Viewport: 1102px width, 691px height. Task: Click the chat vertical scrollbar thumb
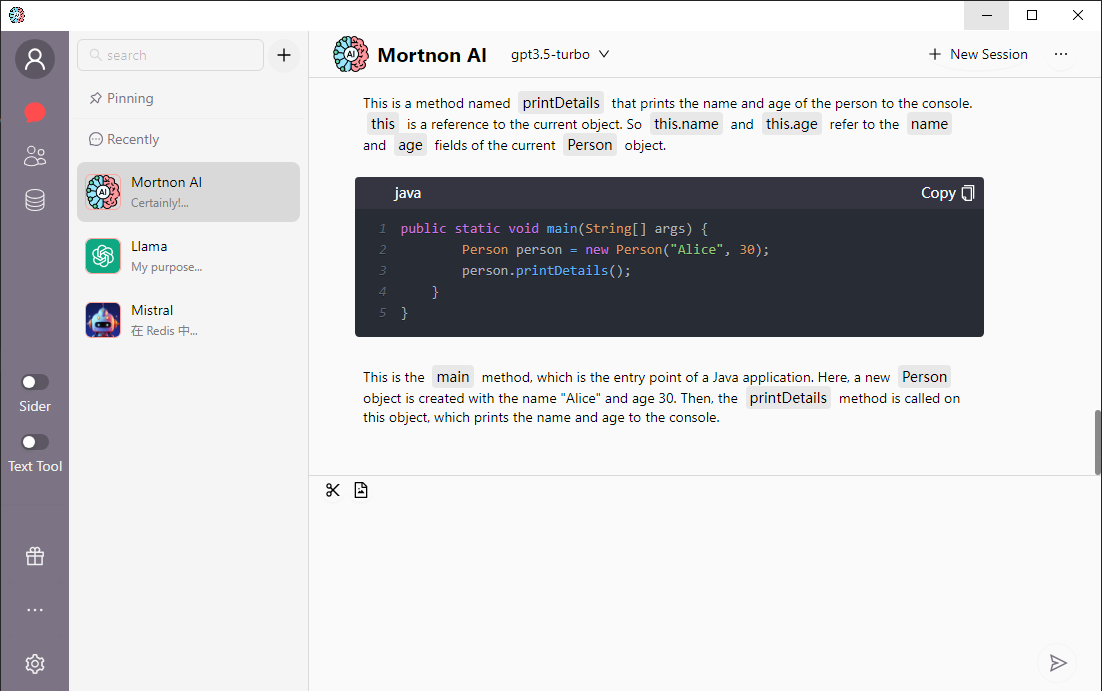click(x=1097, y=441)
